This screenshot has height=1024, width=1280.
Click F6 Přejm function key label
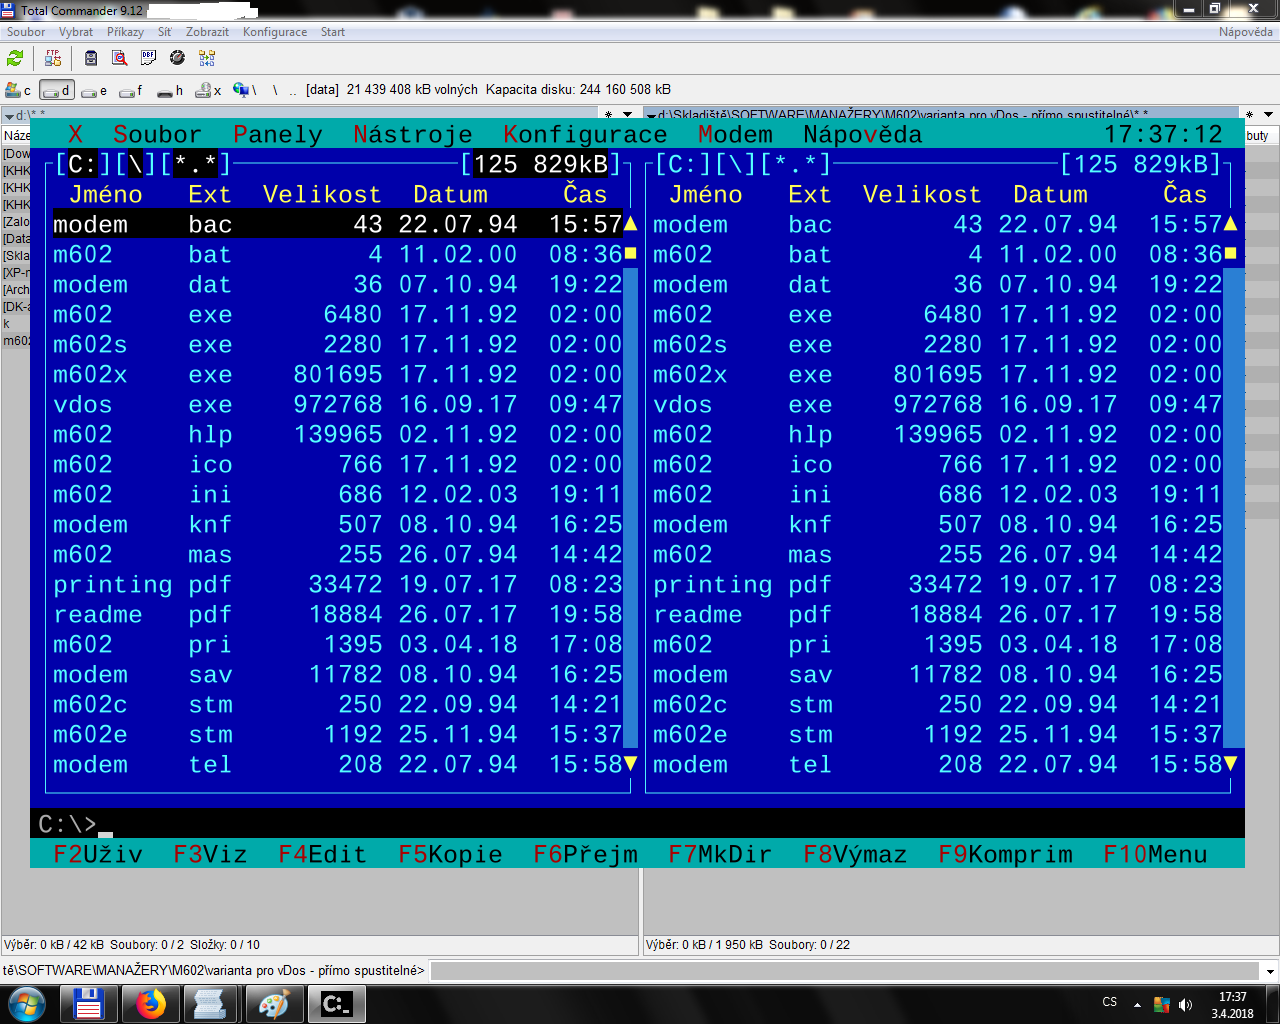click(x=585, y=854)
